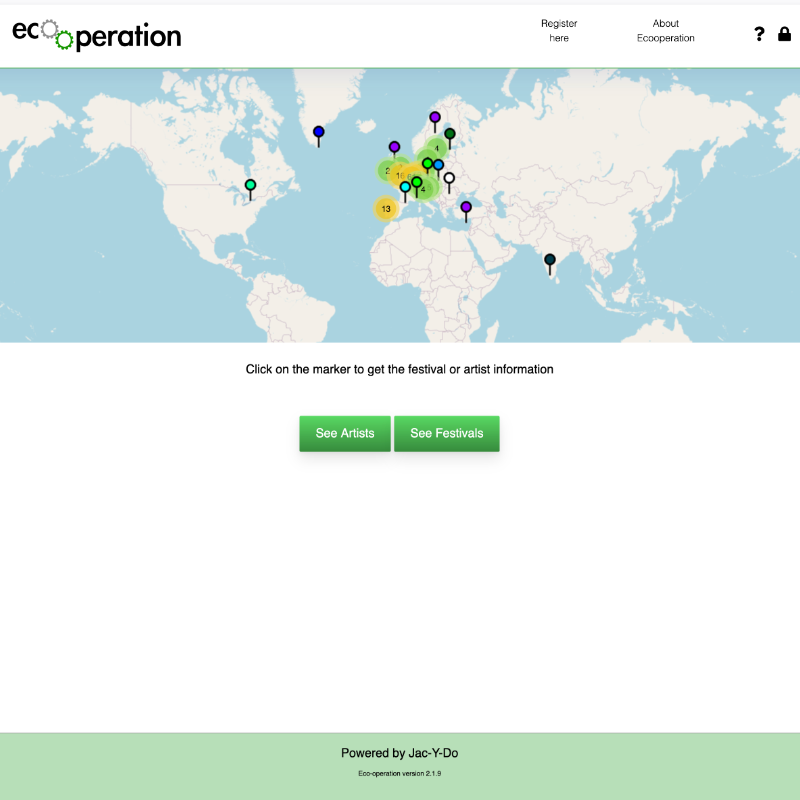Click the Ecooperation logo
This screenshot has width=800, height=800.
[x=97, y=35]
